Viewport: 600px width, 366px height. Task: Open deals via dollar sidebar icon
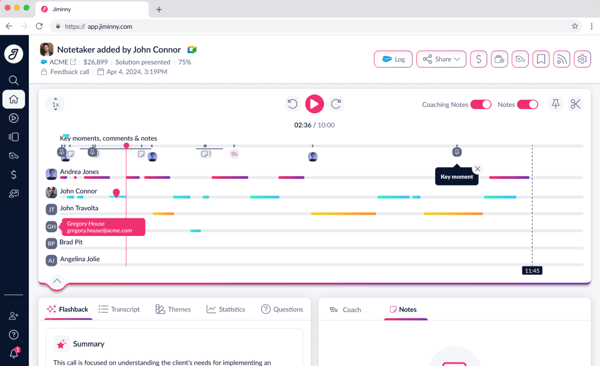tap(13, 175)
